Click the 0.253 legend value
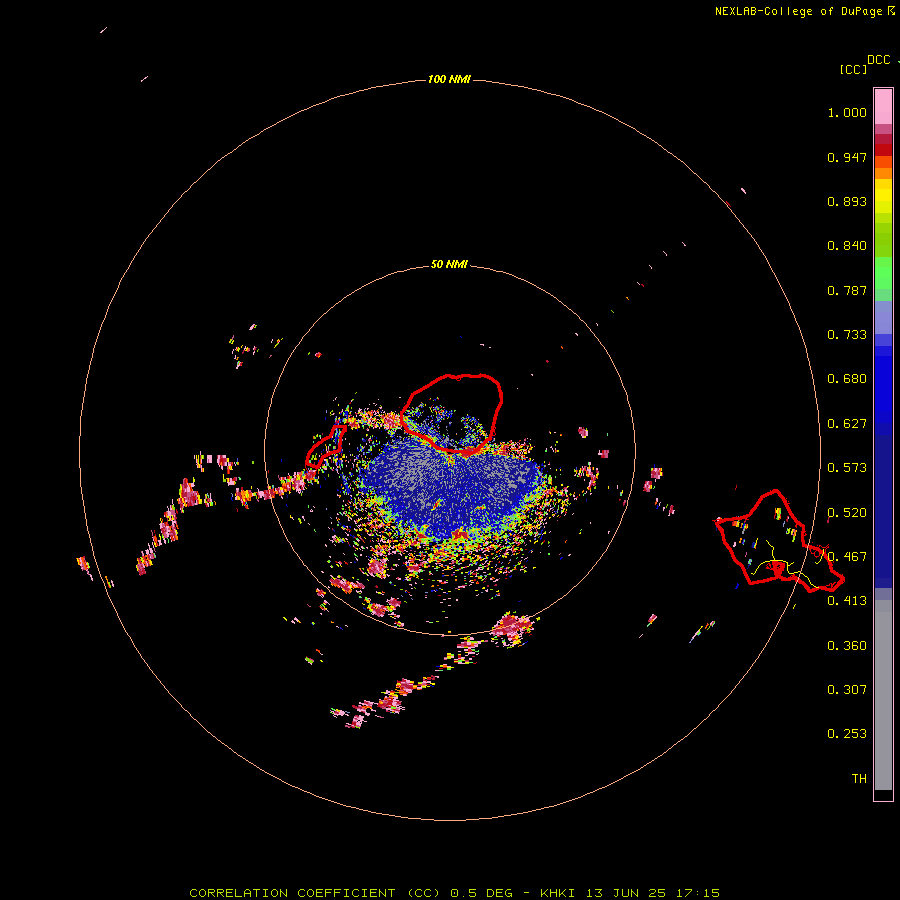 pos(847,734)
